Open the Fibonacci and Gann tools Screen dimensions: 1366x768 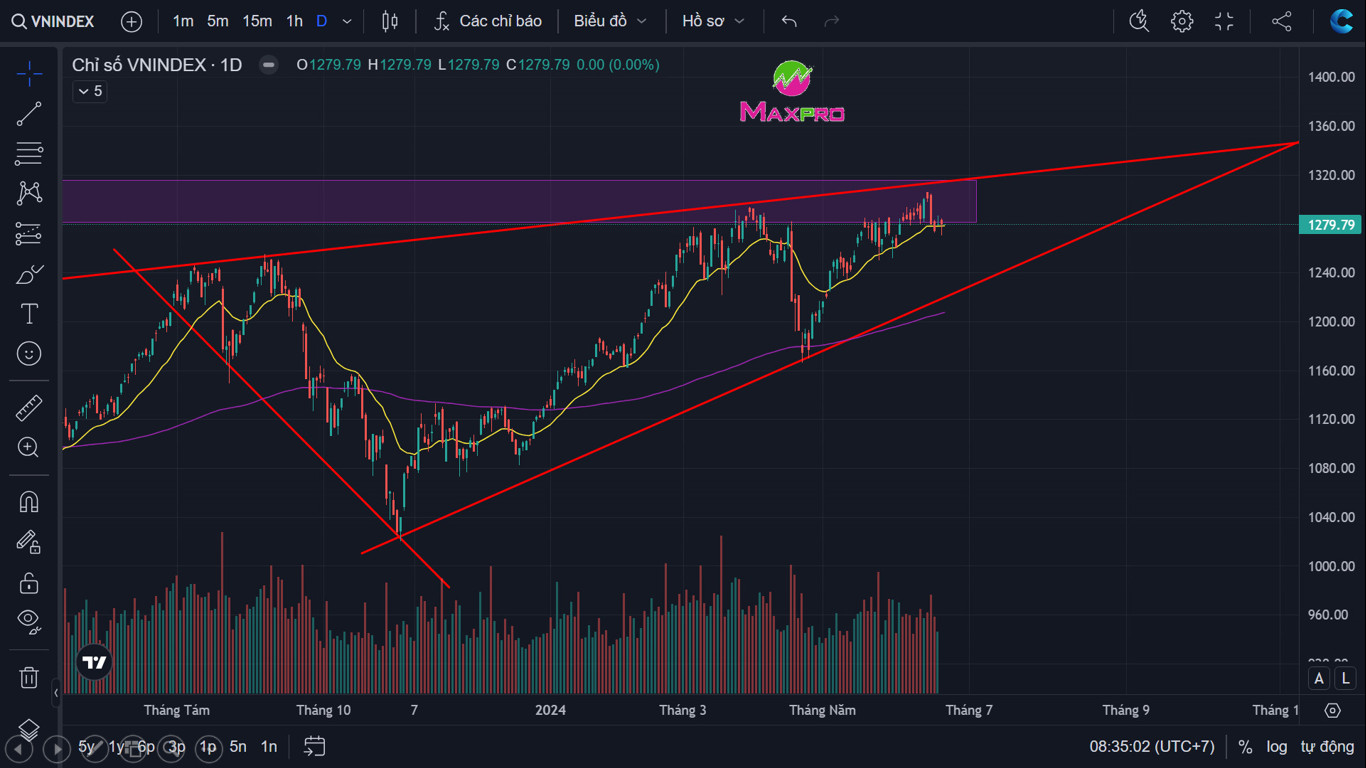pyautogui.click(x=29, y=154)
